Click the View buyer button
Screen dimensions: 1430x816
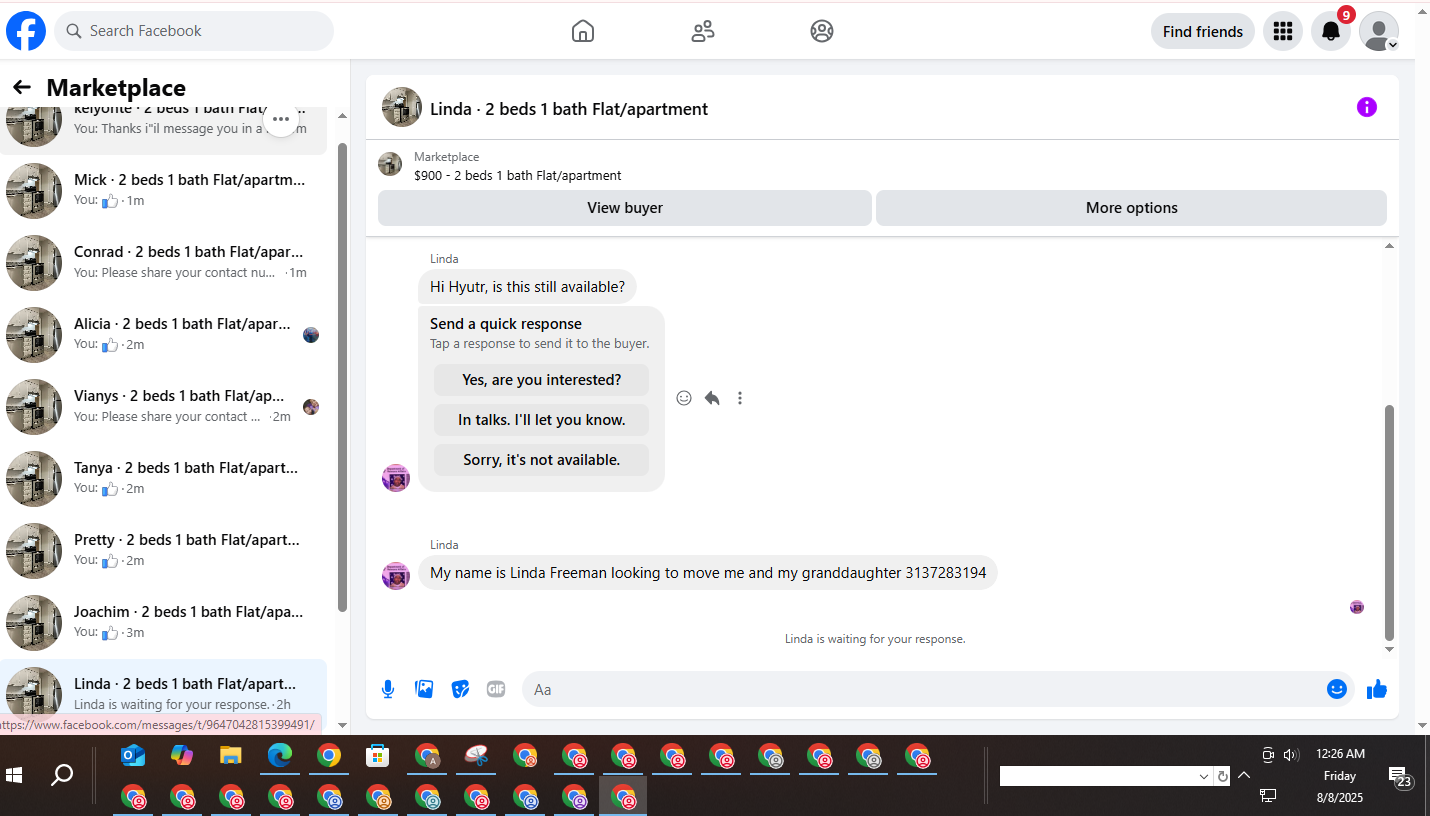click(625, 208)
